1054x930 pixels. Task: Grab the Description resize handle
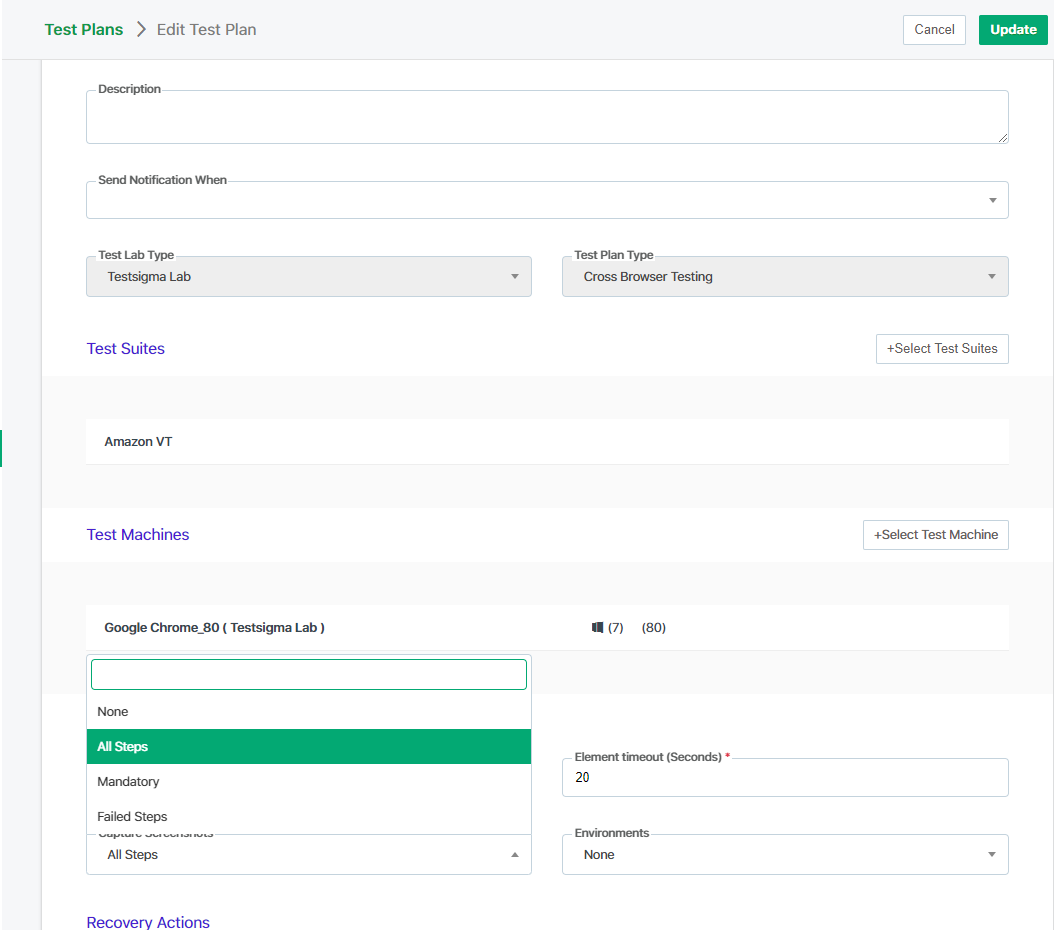[x=1002, y=138]
